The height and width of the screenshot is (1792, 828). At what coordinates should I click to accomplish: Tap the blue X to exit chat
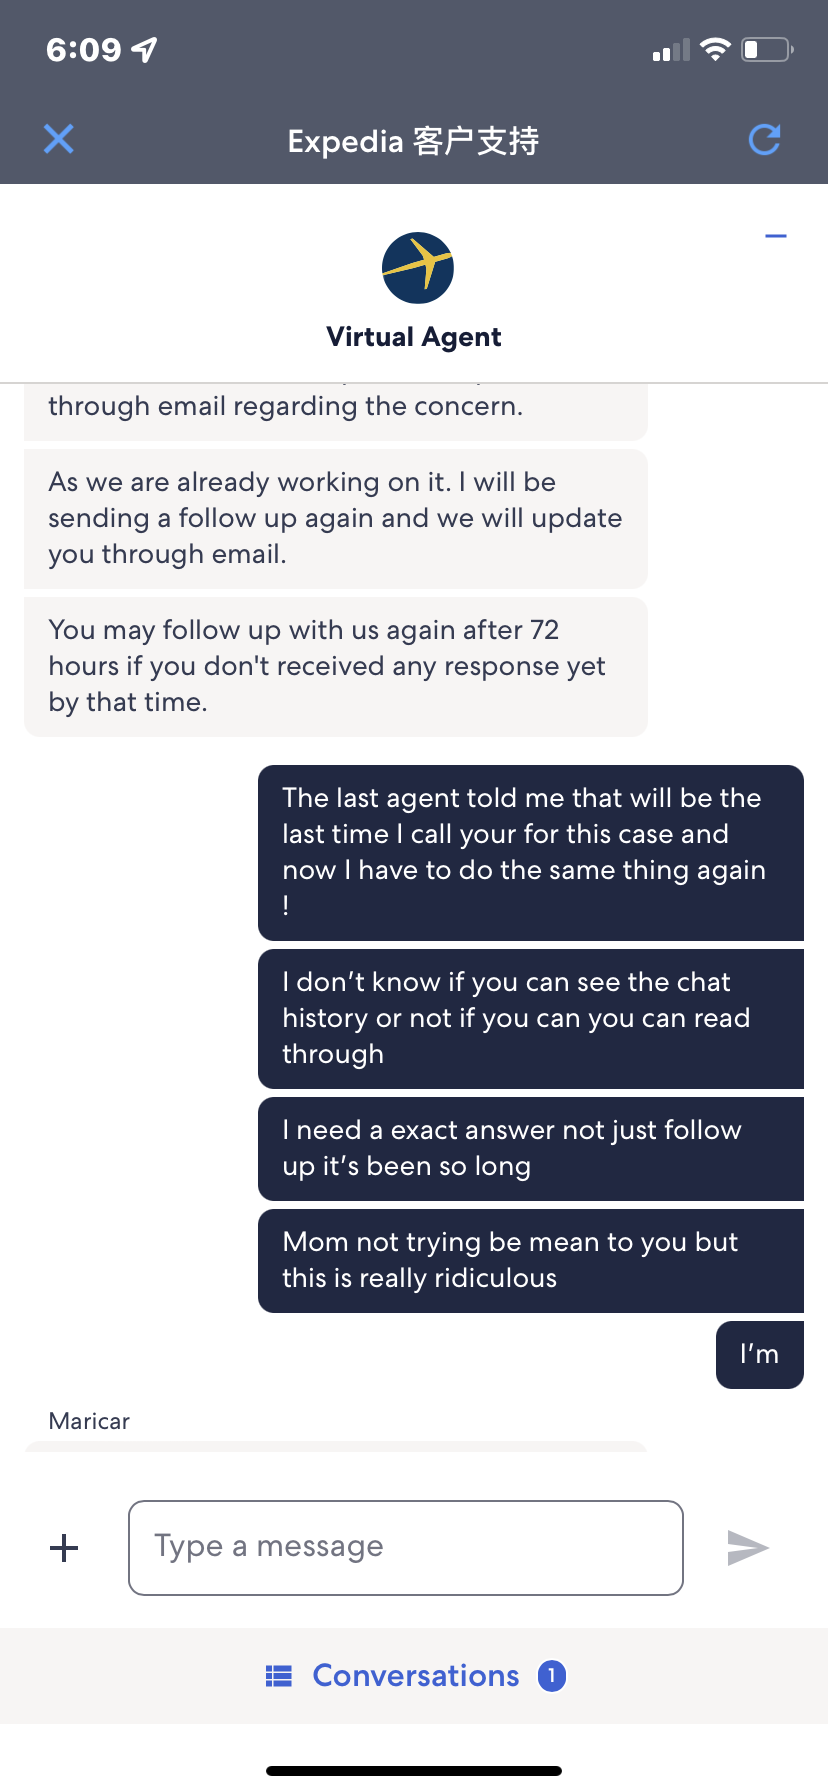click(x=58, y=140)
